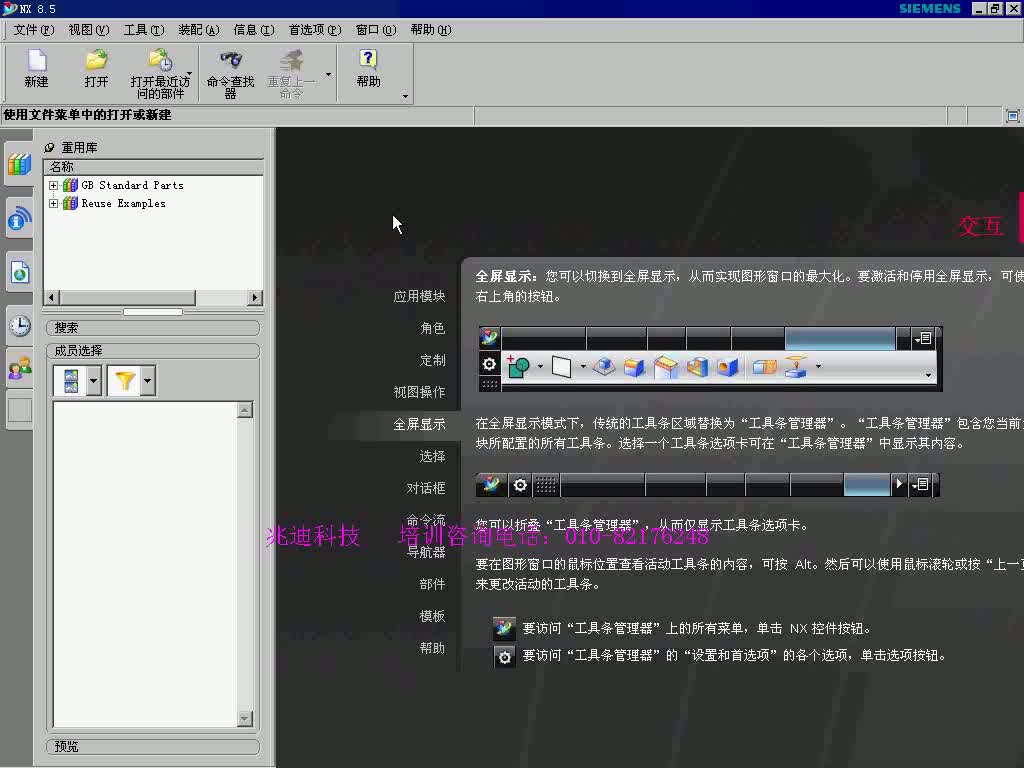This screenshot has height=768, width=1024.
Task: Click the gear options icon in bottom help row
Action: (504, 656)
